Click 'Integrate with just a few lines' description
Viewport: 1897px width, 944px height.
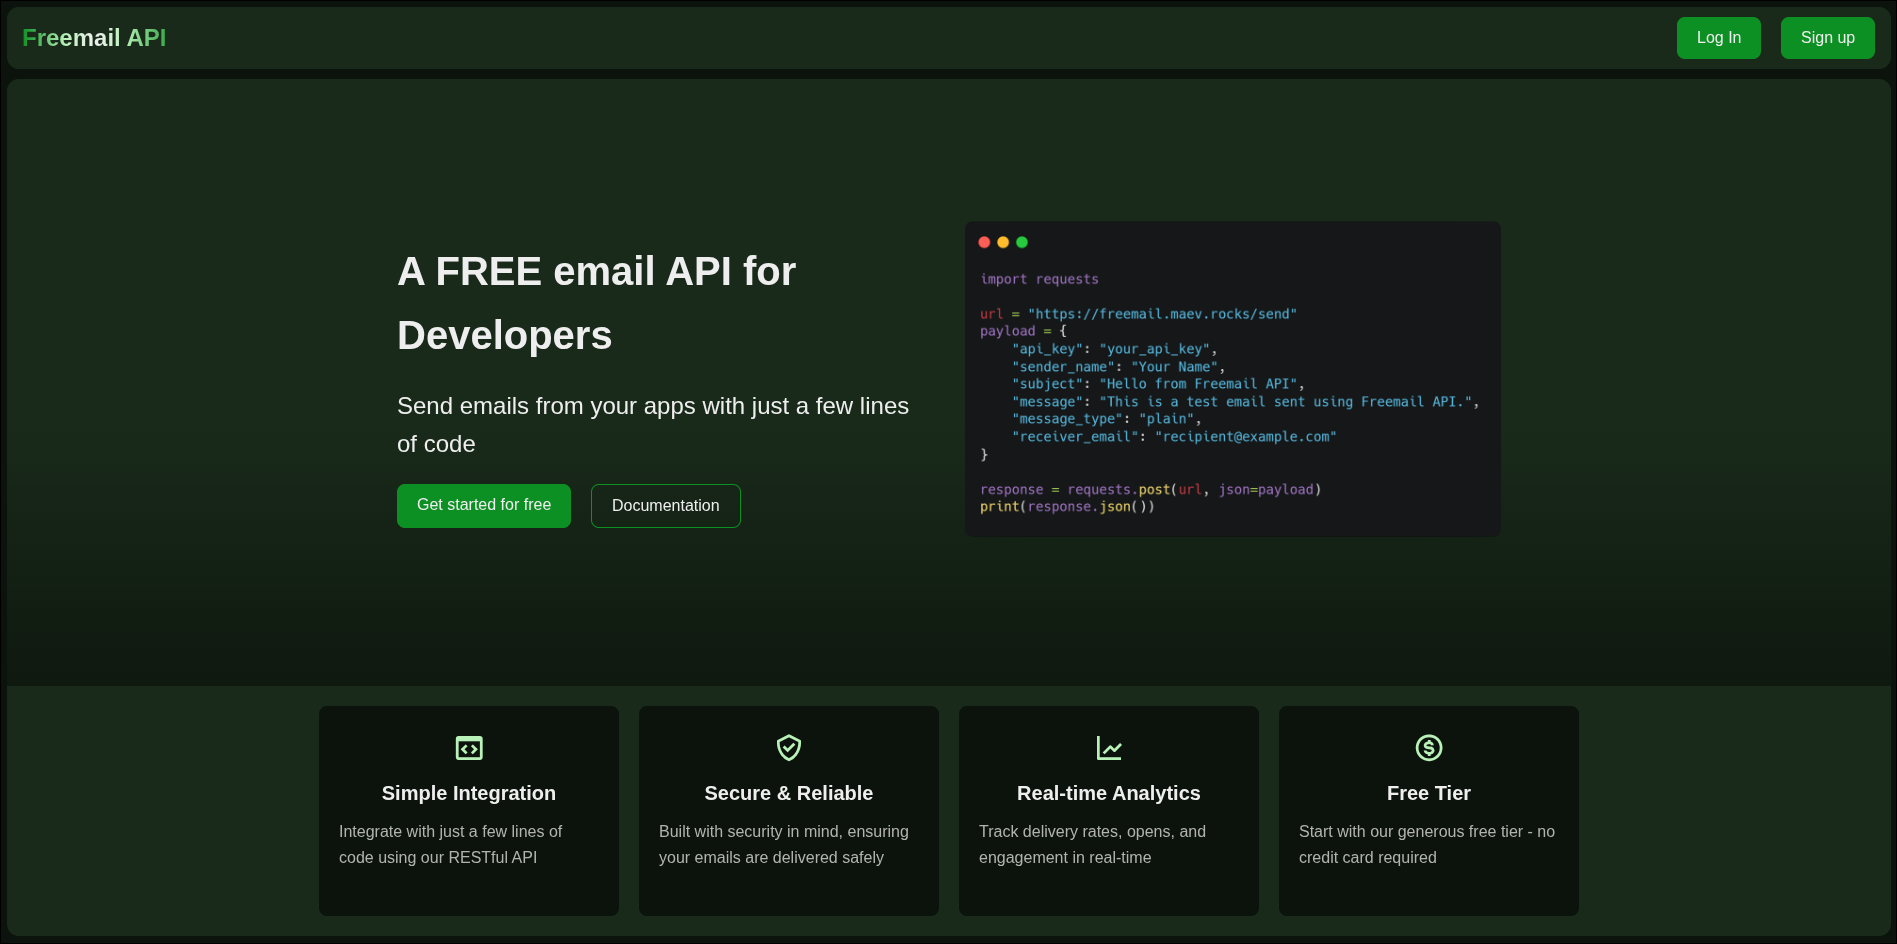click(450, 844)
